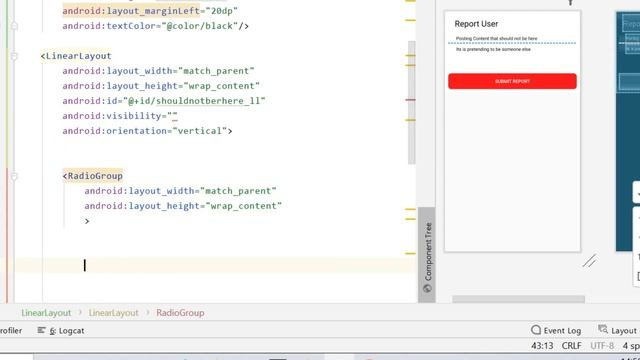640x360 pixels.
Task: Collapse the LinearLayout tag fold marker
Action: click(x=14, y=56)
